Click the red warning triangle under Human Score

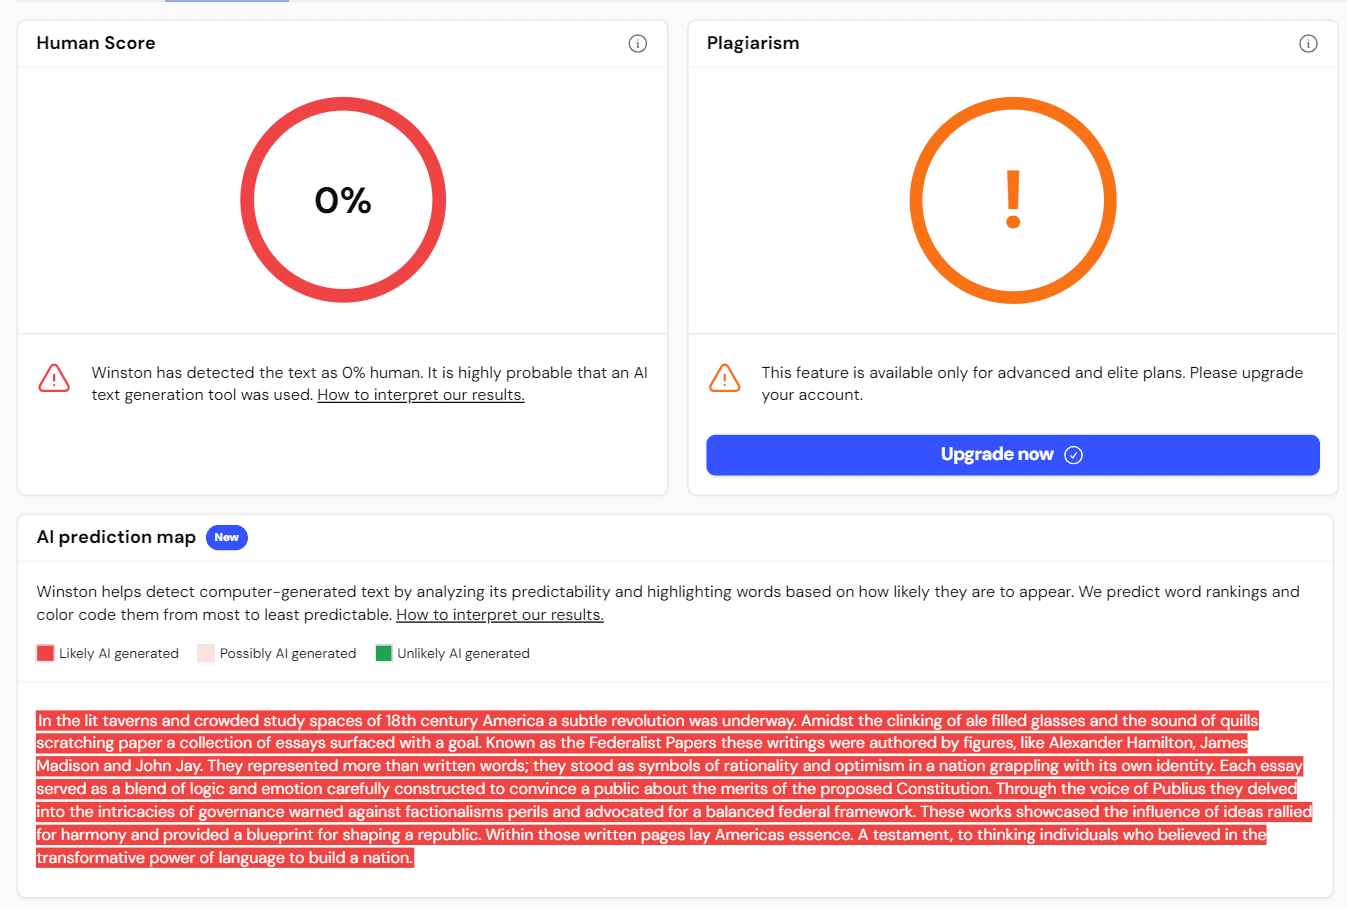click(x=54, y=378)
